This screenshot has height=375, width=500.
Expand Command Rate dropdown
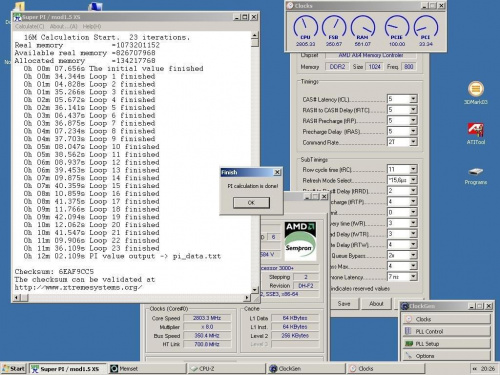tap(413, 142)
